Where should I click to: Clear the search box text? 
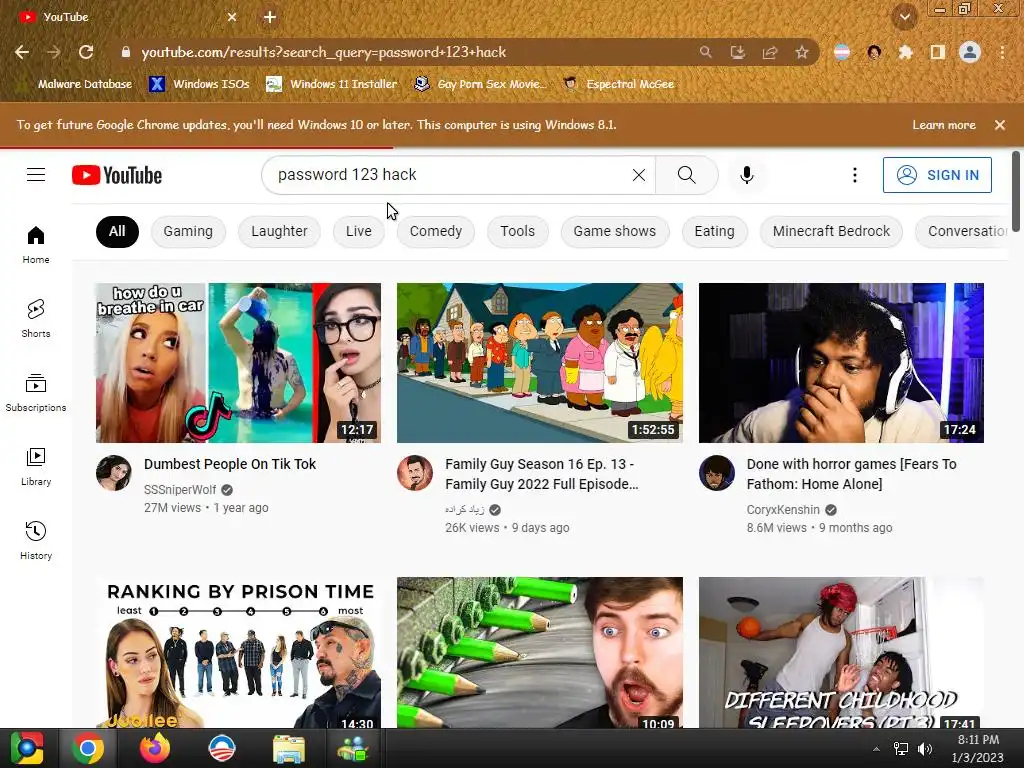pos(639,175)
